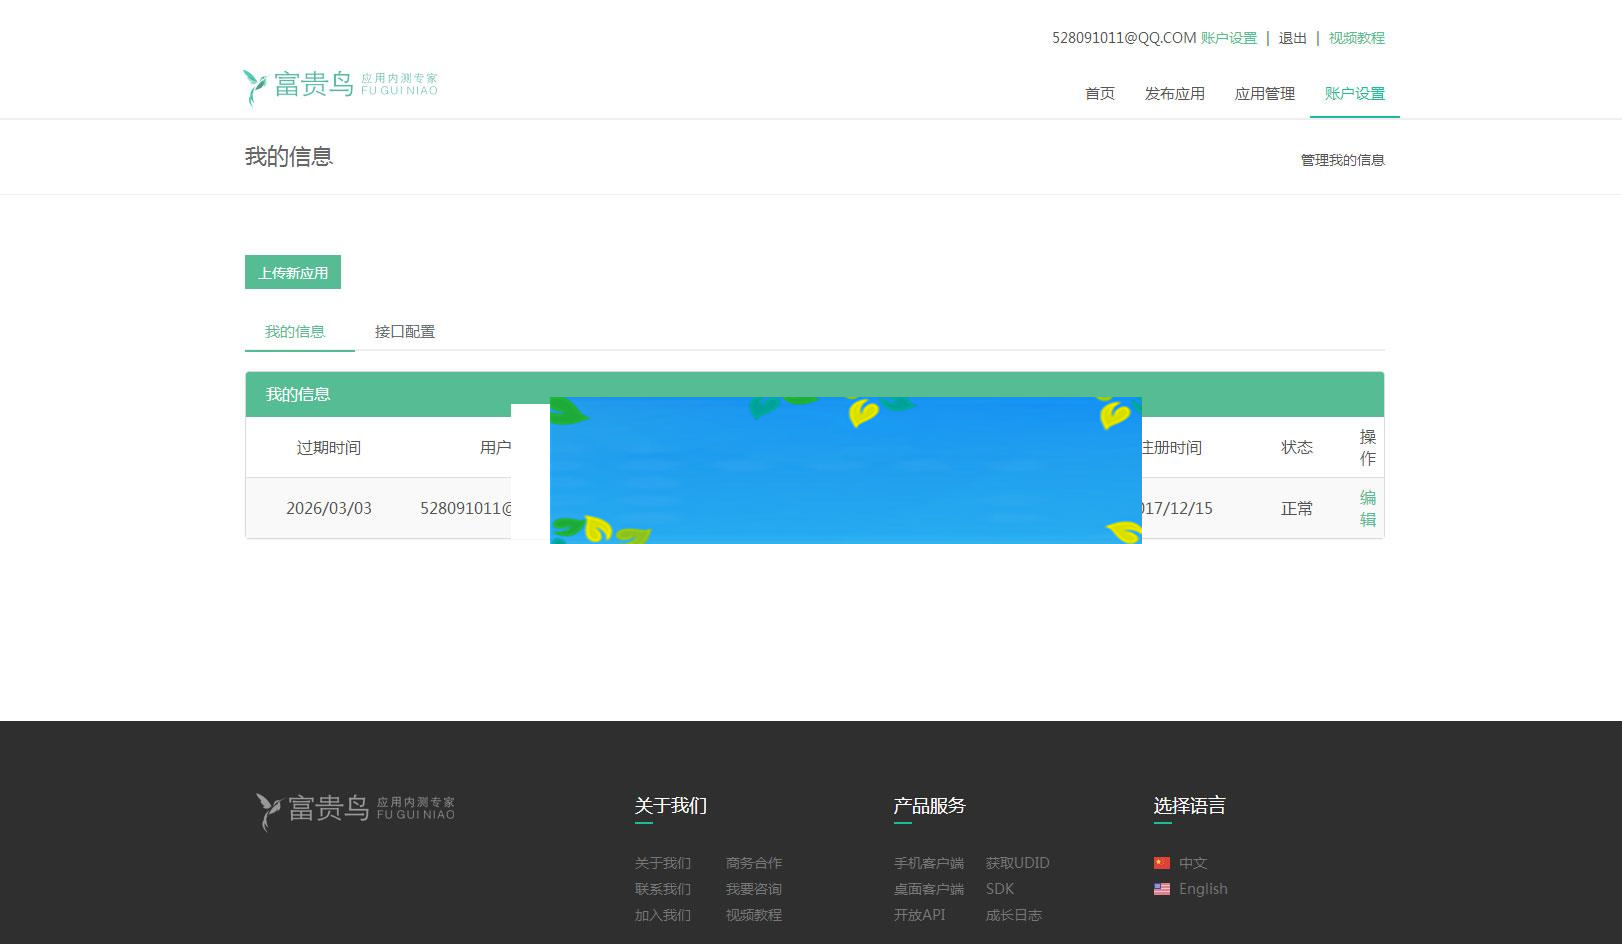Click the 退出 logout link

pos(1291,37)
